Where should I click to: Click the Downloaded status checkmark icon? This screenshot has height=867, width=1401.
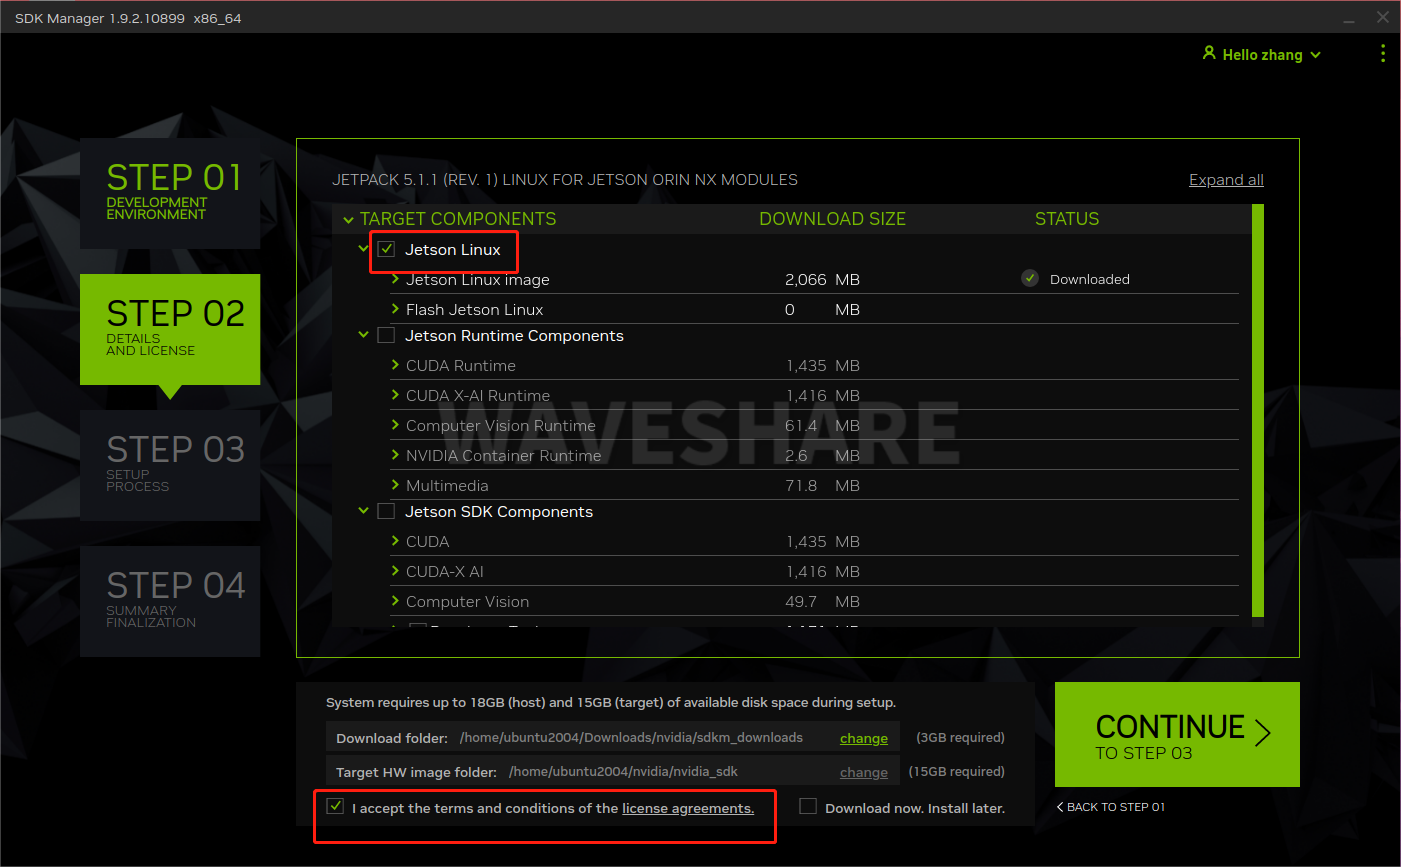[x=1030, y=278]
